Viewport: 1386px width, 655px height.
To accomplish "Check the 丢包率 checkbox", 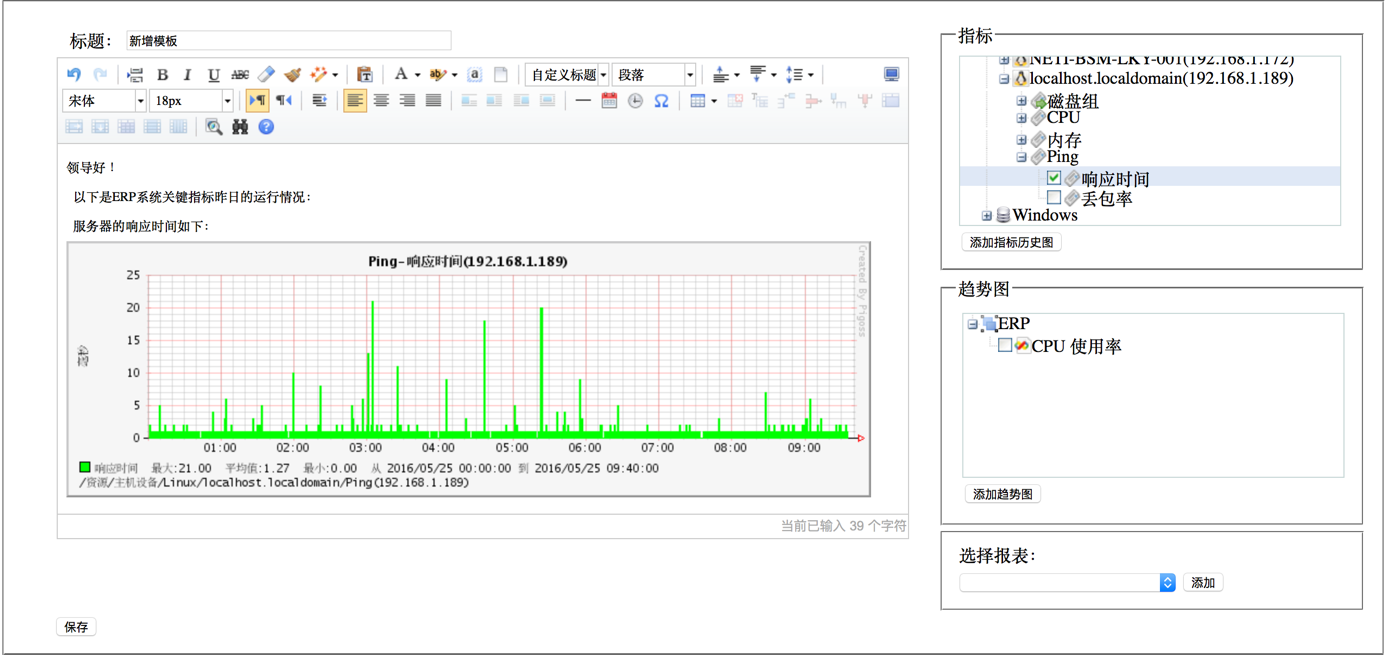I will (1054, 198).
